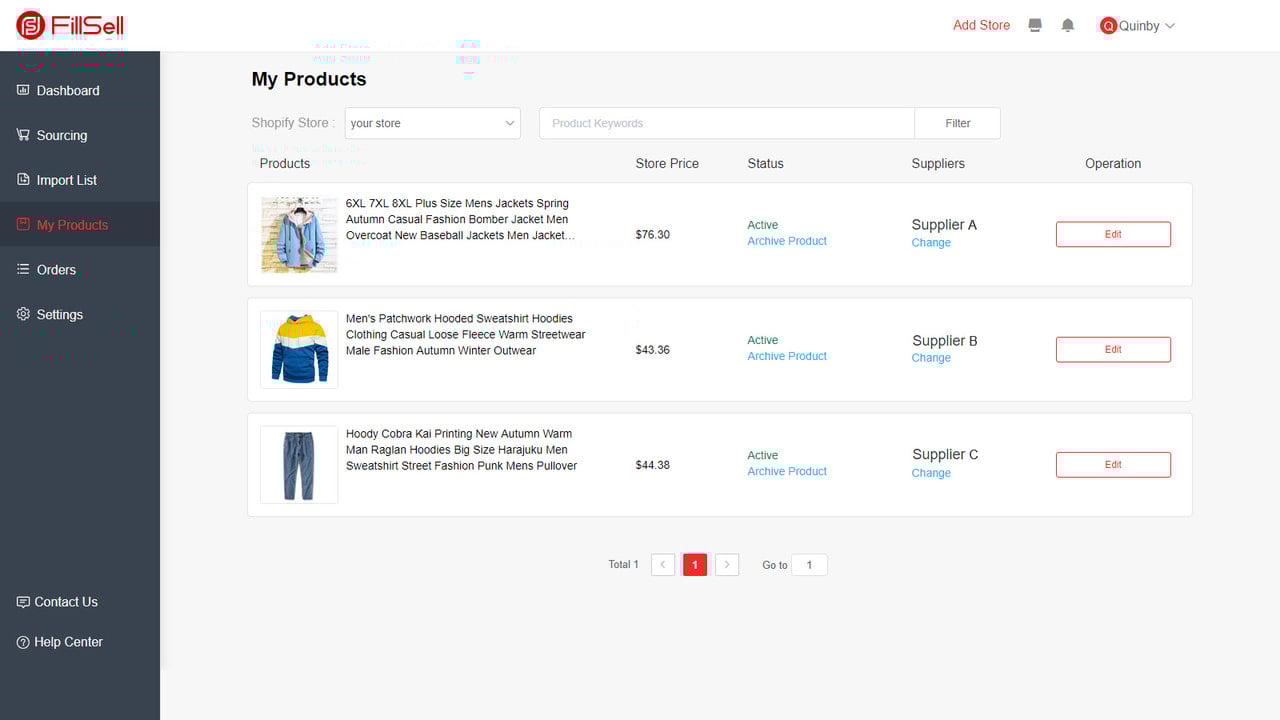1280x720 pixels.
Task: Click the Suppliers column header
Action: [938, 163]
